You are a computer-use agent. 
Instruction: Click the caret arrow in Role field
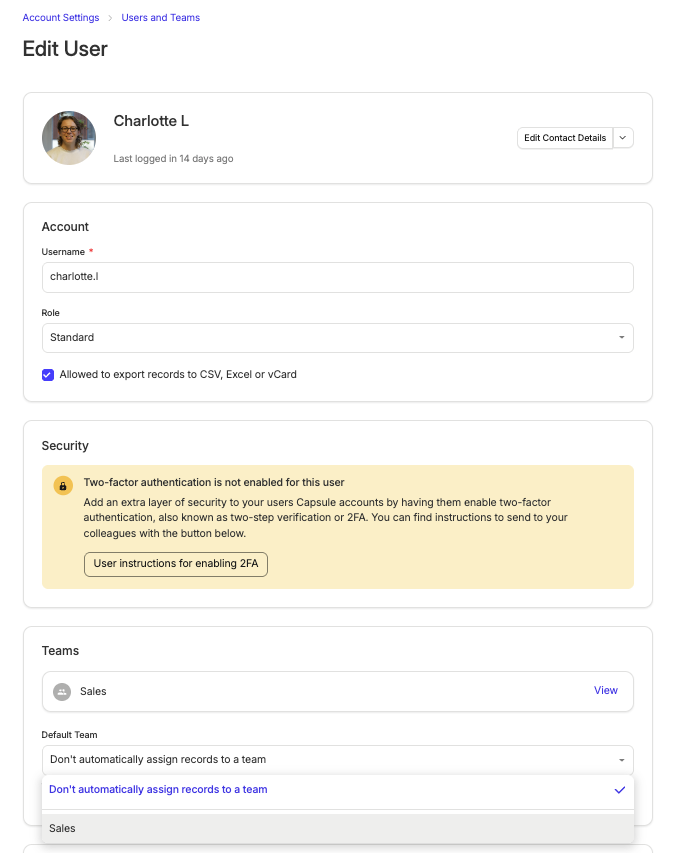click(621, 338)
